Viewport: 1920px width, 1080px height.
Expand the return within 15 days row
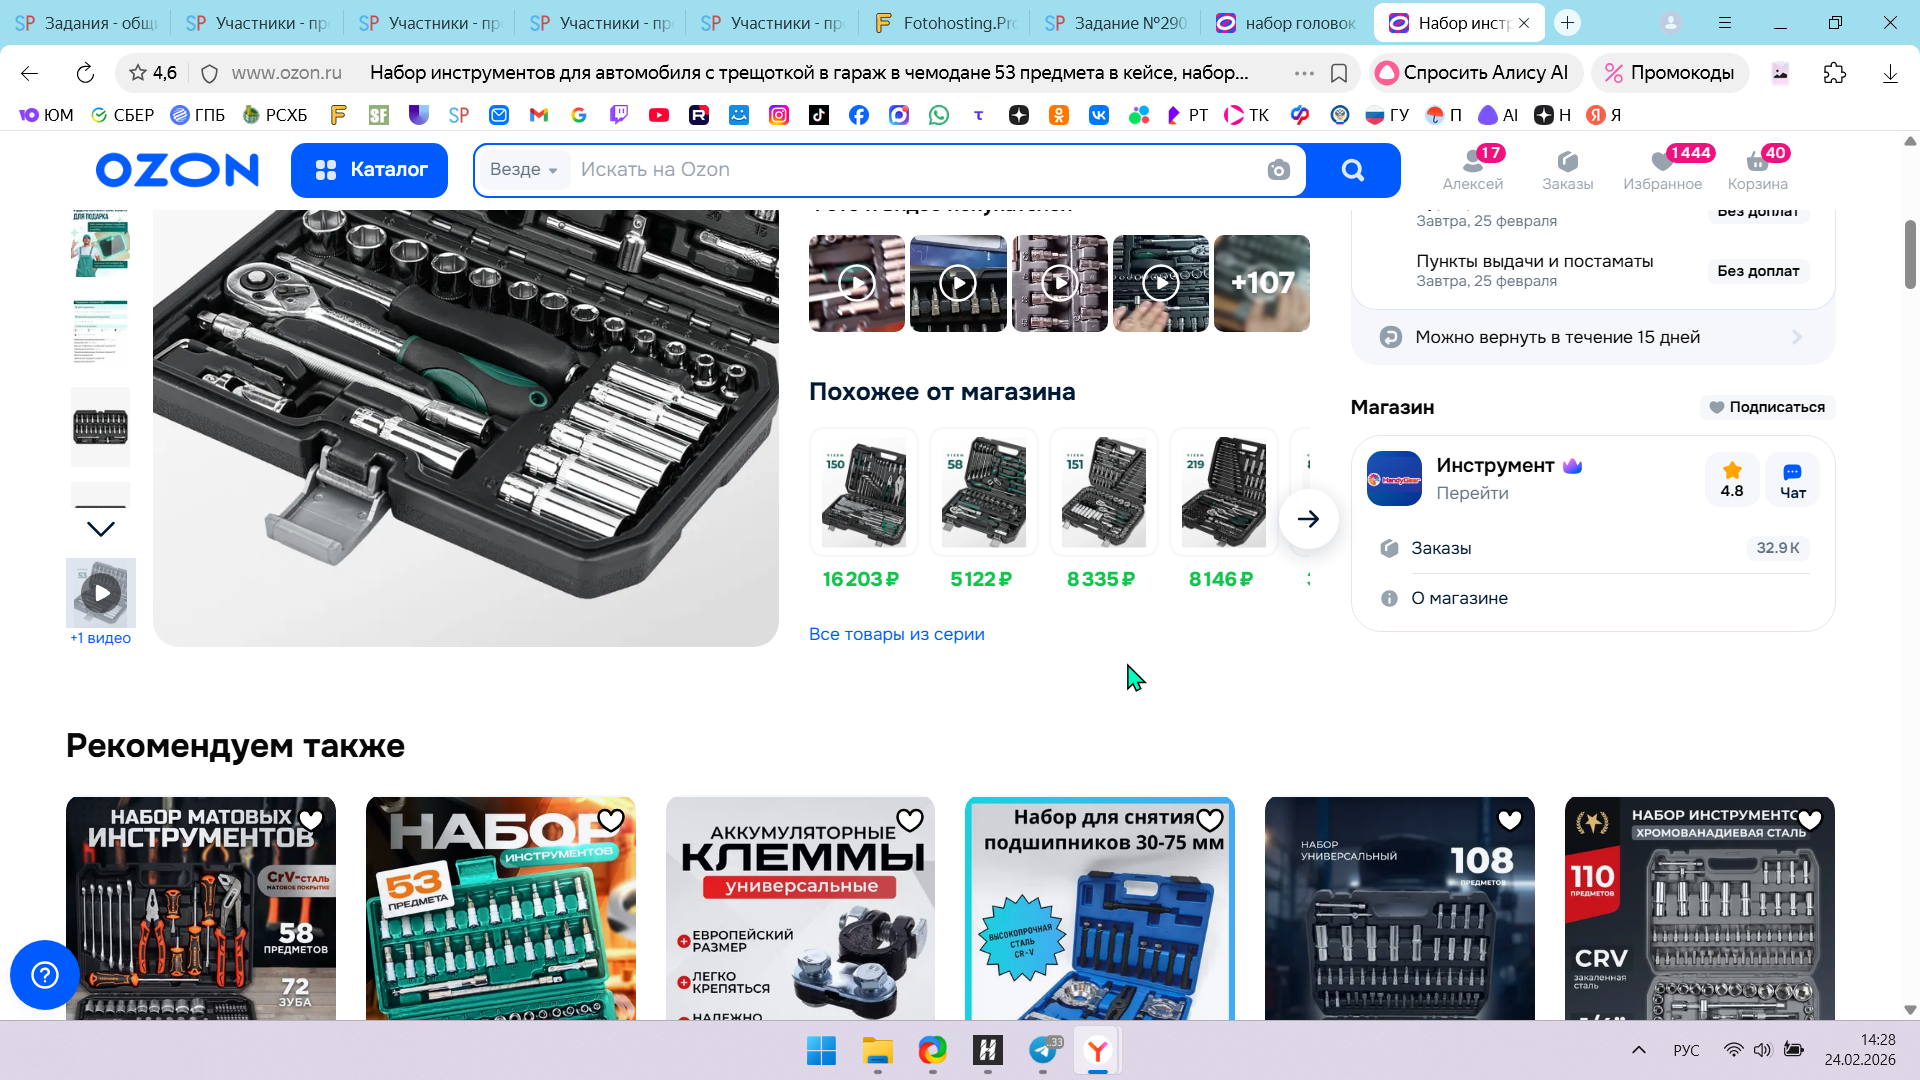point(1592,337)
